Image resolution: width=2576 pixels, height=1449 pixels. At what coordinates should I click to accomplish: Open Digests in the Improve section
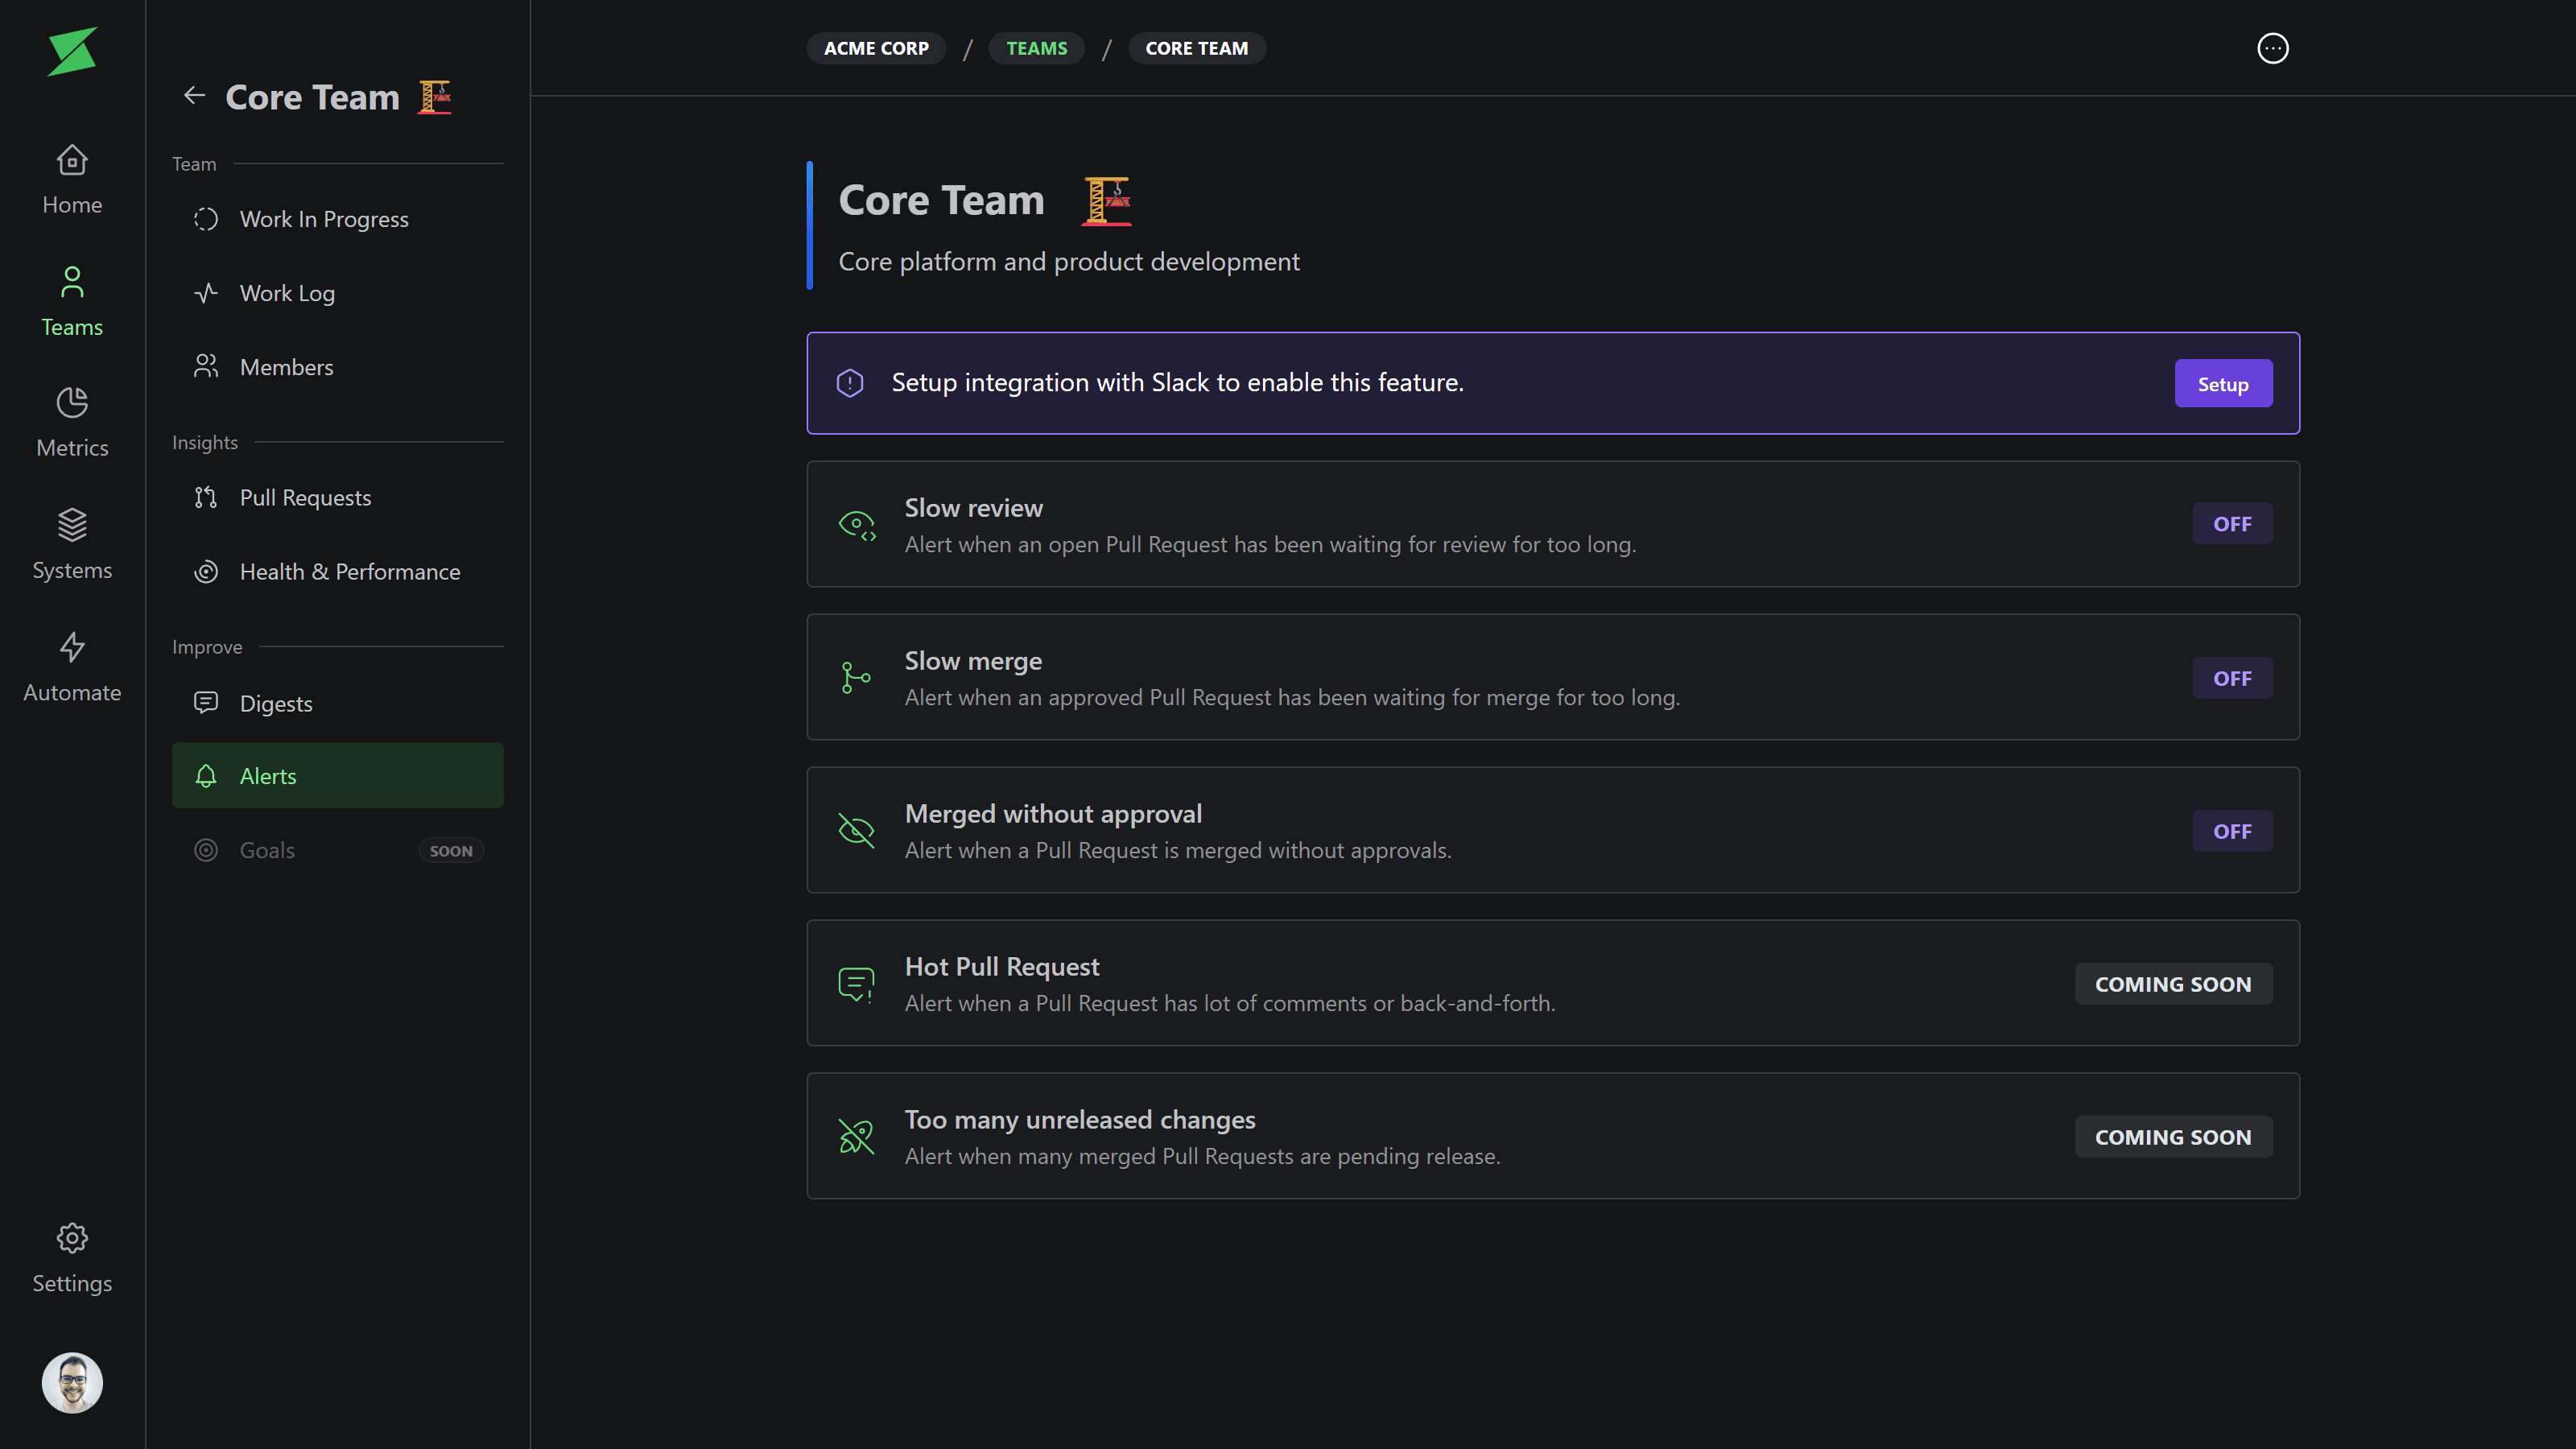point(276,704)
